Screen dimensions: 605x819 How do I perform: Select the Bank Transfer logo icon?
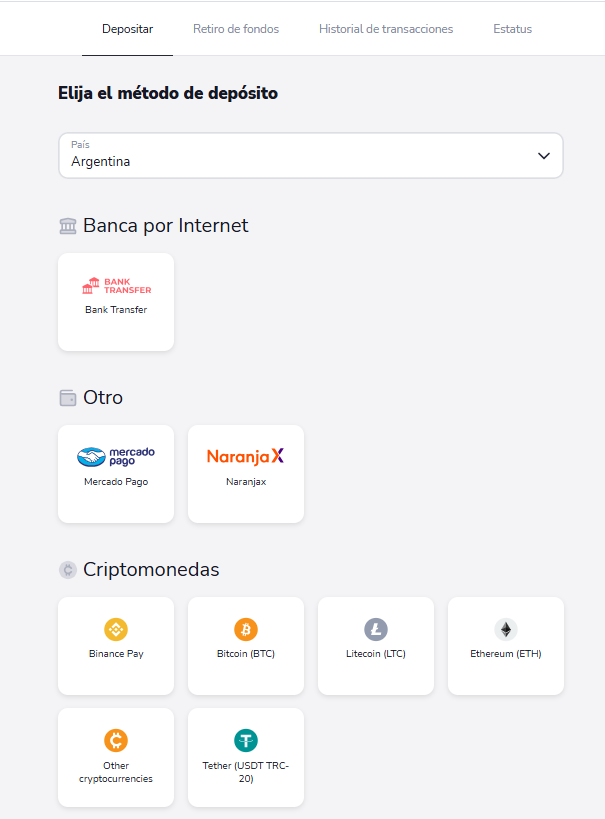pos(116,286)
